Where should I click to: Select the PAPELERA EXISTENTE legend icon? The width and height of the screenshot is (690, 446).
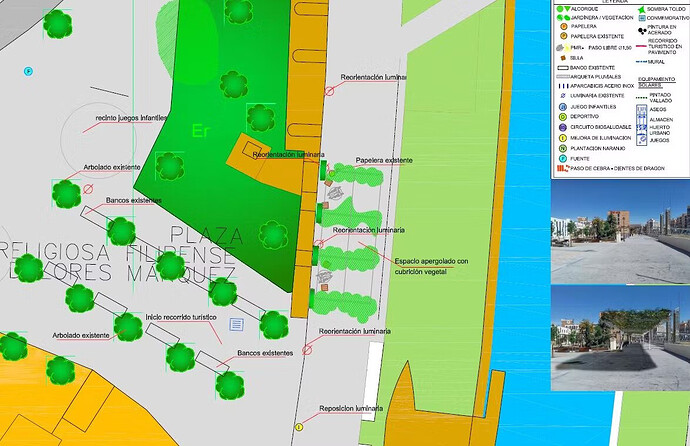(563, 37)
